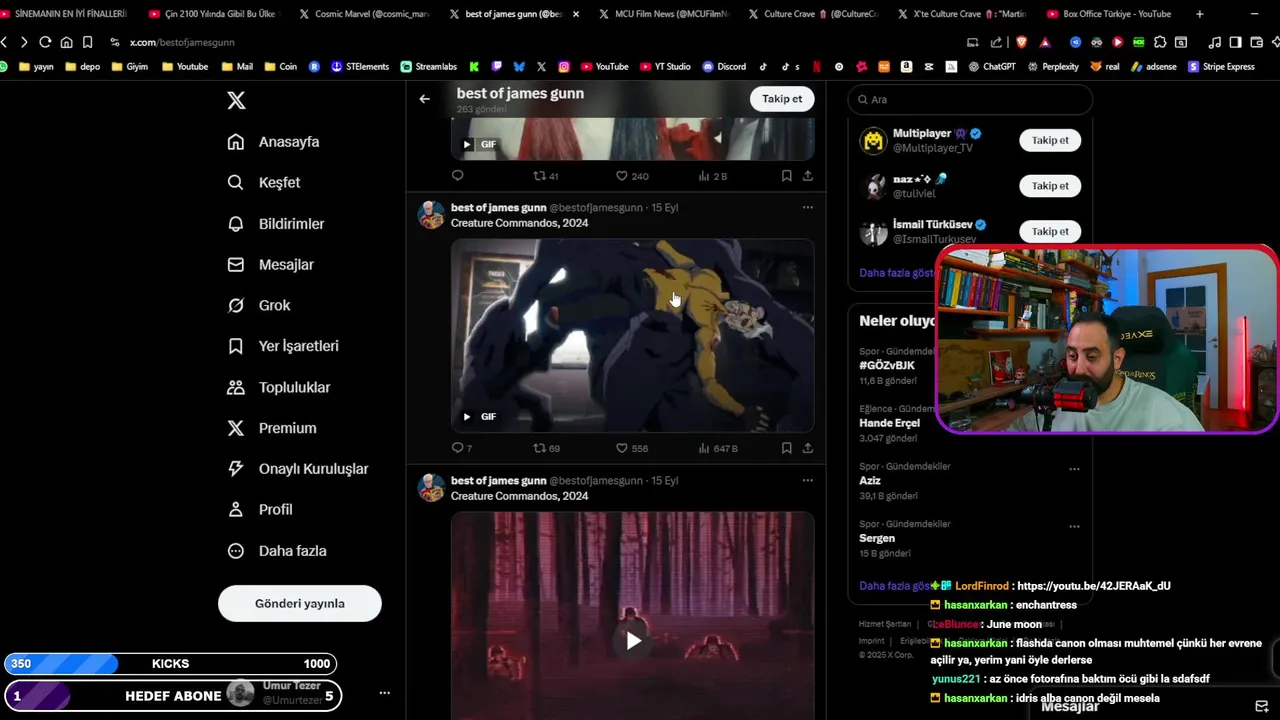Switch to Box Office Türkiye YouTube tab

(1110, 14)
